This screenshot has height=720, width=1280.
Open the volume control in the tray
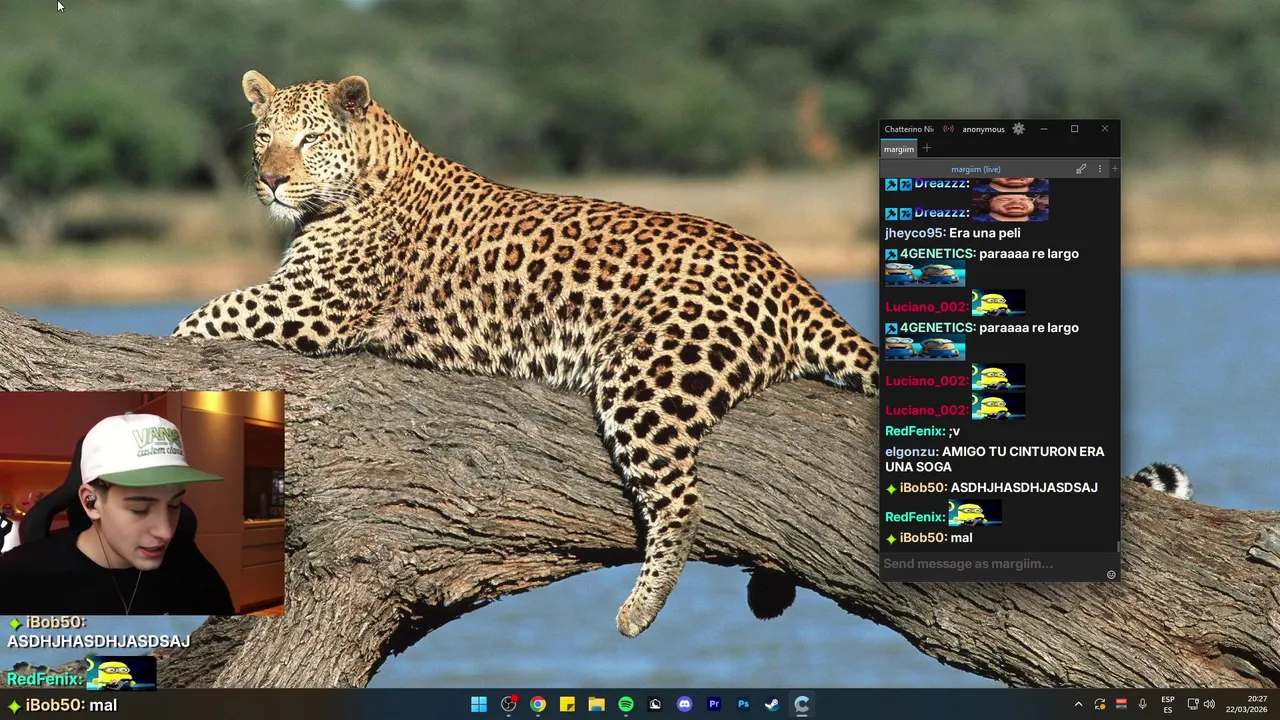tap(1209, 705)
